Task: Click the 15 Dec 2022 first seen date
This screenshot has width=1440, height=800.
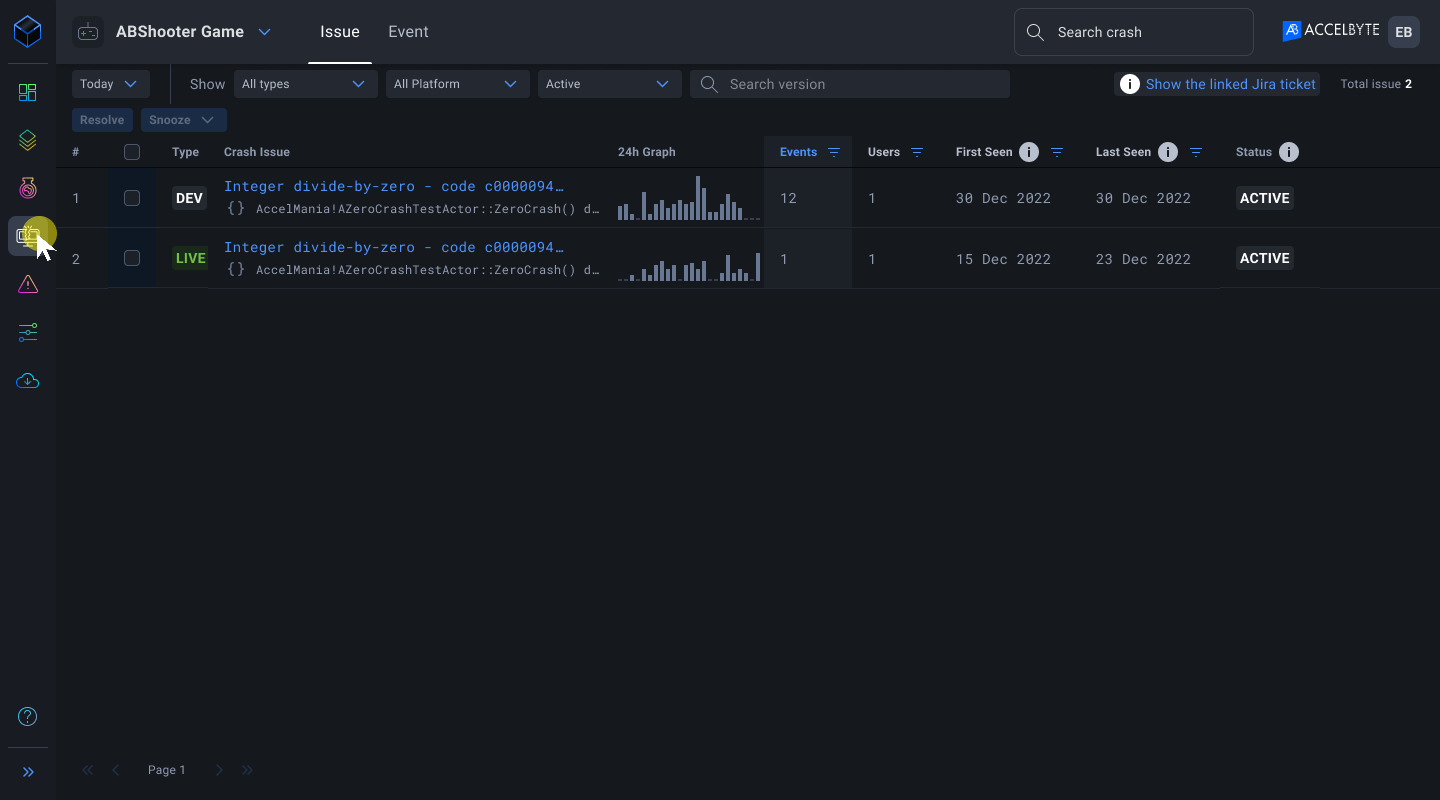Action: (1003, 258)
